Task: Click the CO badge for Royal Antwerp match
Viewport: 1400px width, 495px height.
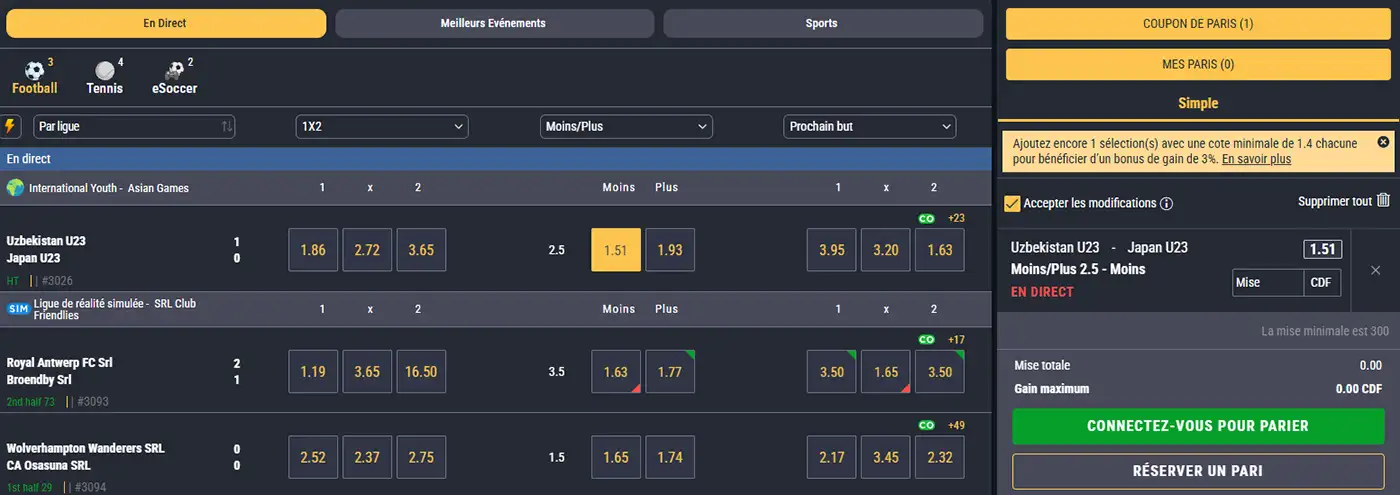Action: pos(927,340)
